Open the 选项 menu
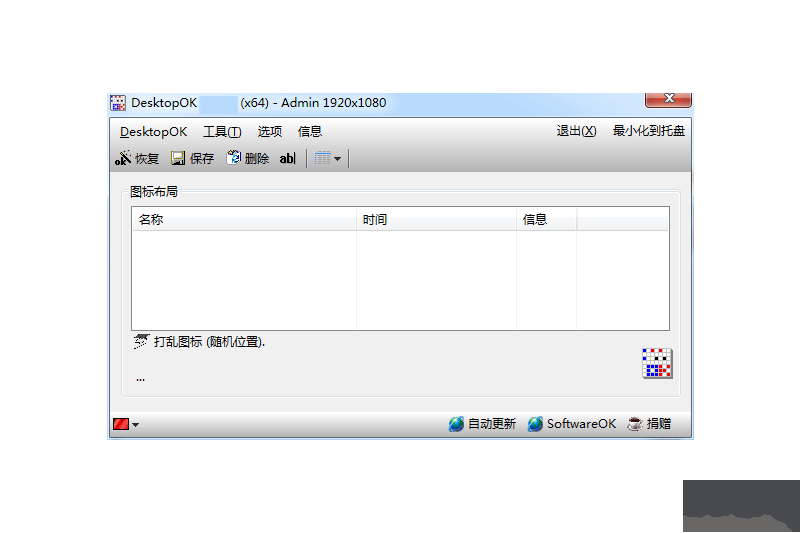The width and height of the screenshot is (800, 533). (269, 132)
